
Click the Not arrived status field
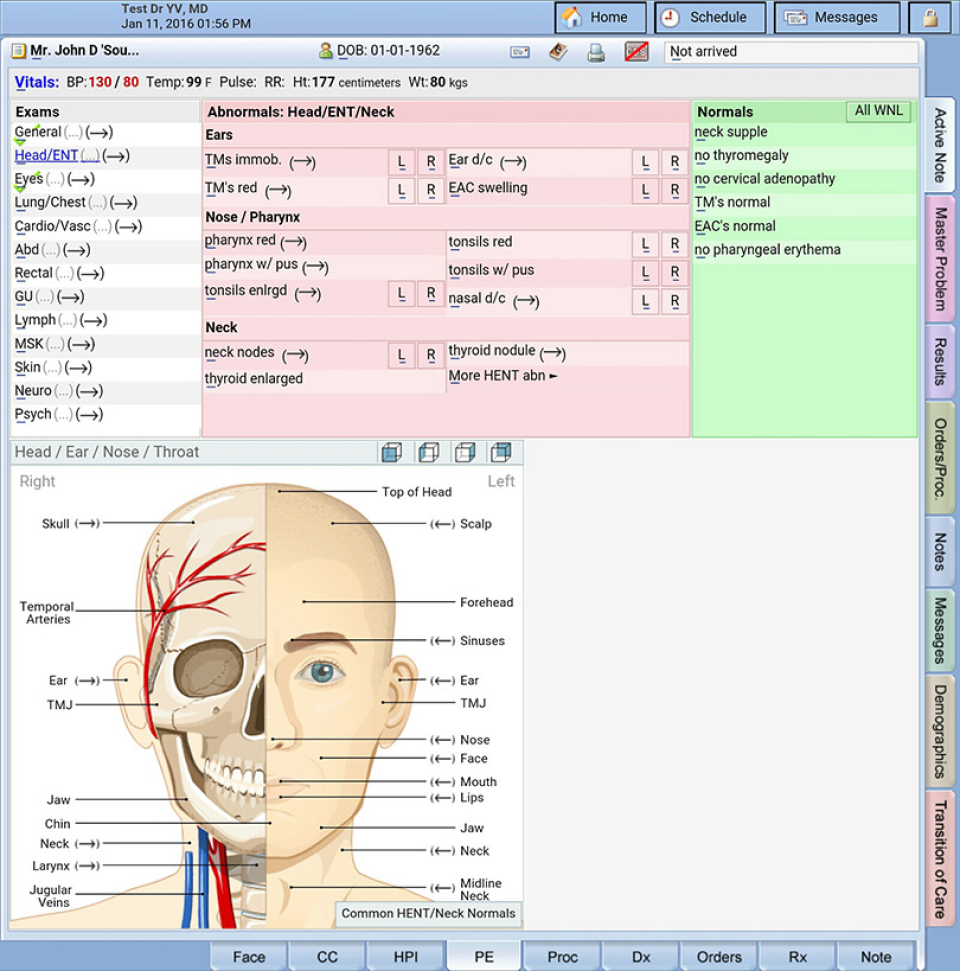pos(790,51)
